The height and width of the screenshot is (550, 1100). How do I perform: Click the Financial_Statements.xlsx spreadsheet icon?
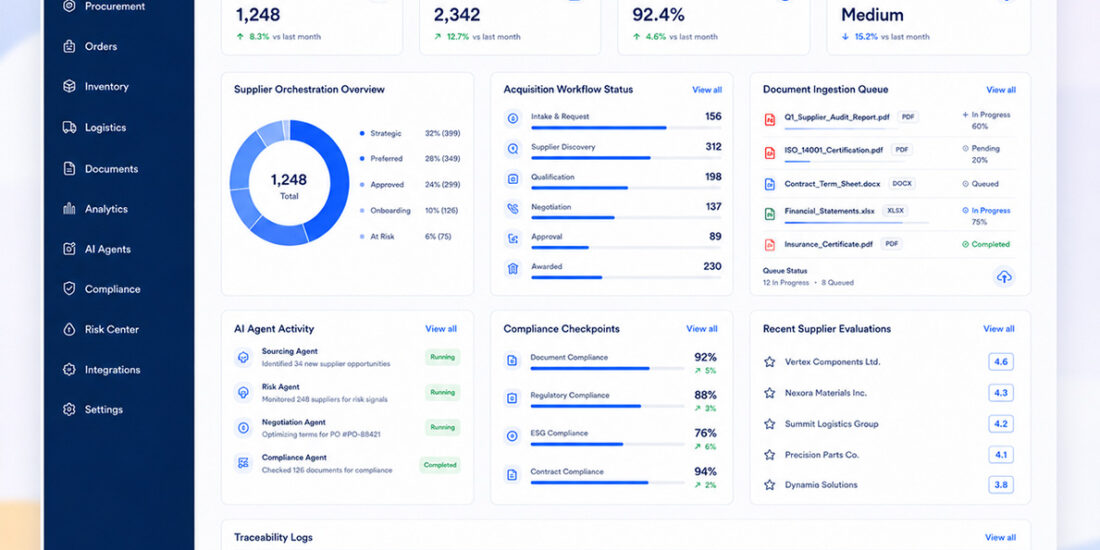click(770, 213)
